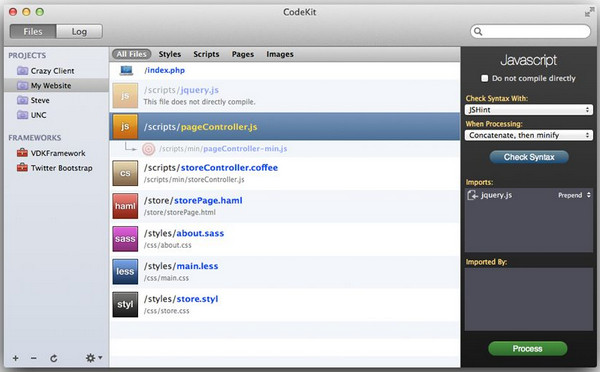This screenshot has height=372, width=600.
Task: Open the Prepend dropdown for jquery.js import
Action: tap(574, 195)
